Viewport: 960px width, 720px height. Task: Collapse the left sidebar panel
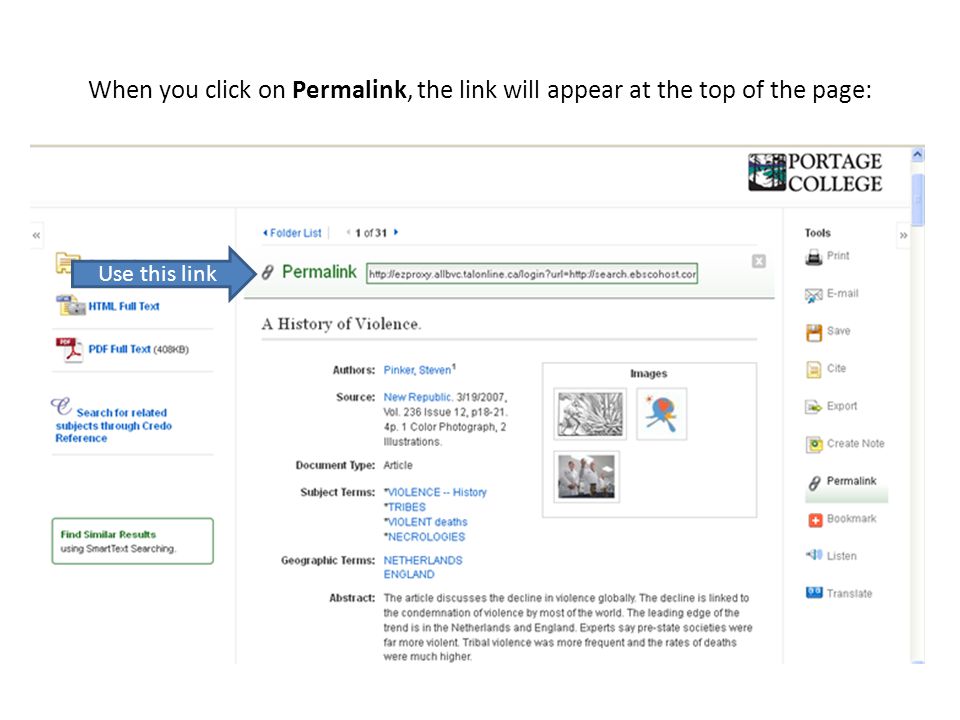(x=37, y=235)
